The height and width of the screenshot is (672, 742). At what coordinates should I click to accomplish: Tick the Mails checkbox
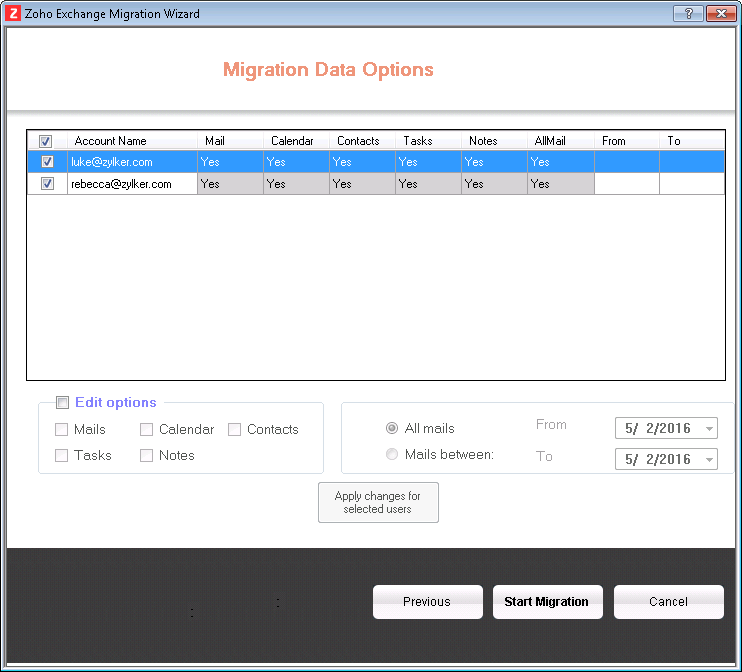click(62, 430)
